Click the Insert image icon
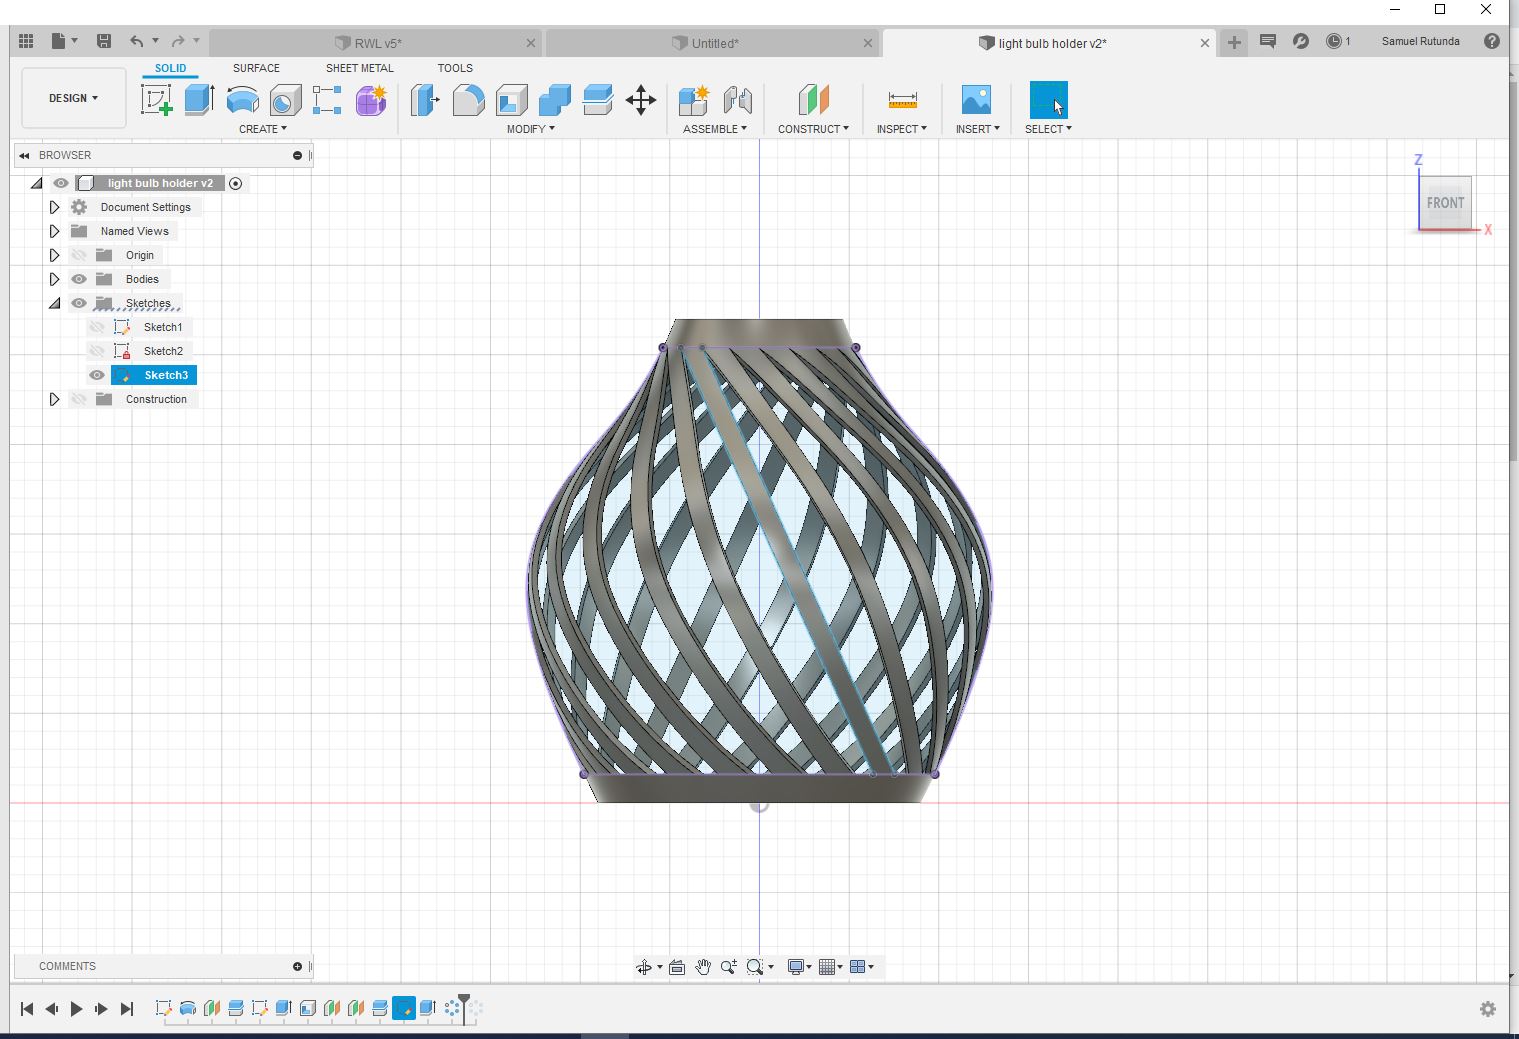Screen dimensions: 1519x1039 coord(976,100)
